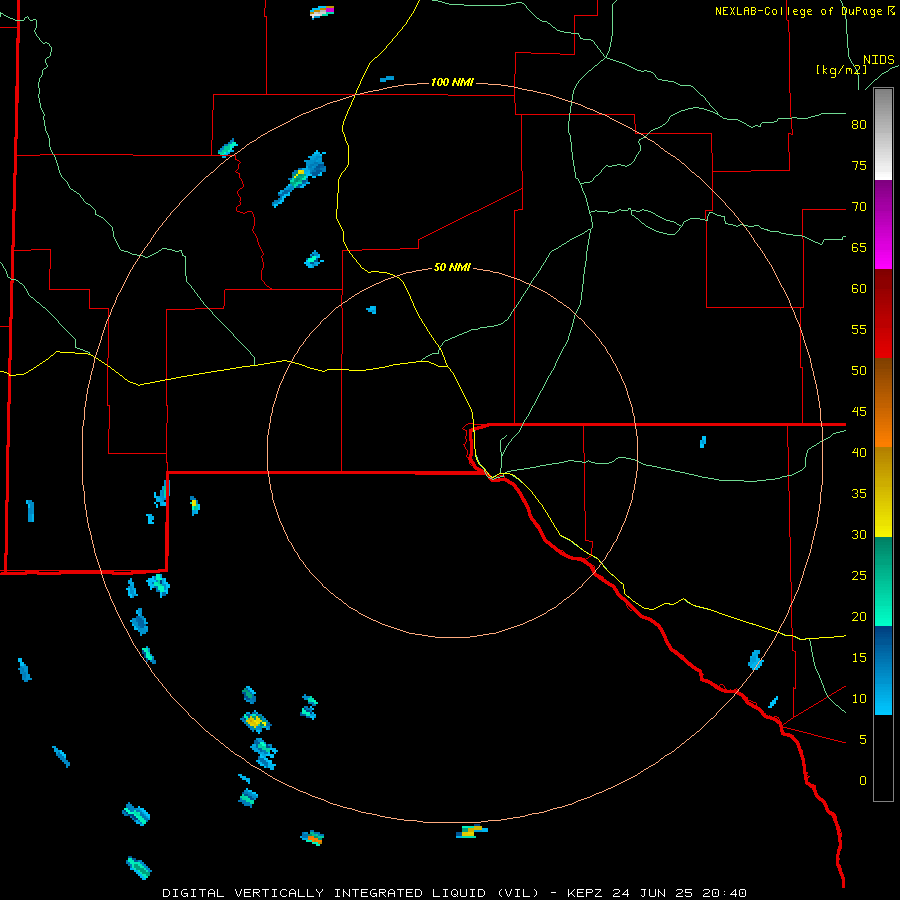
Task: Click the 80 value on the scale
Action: [859, 125]
